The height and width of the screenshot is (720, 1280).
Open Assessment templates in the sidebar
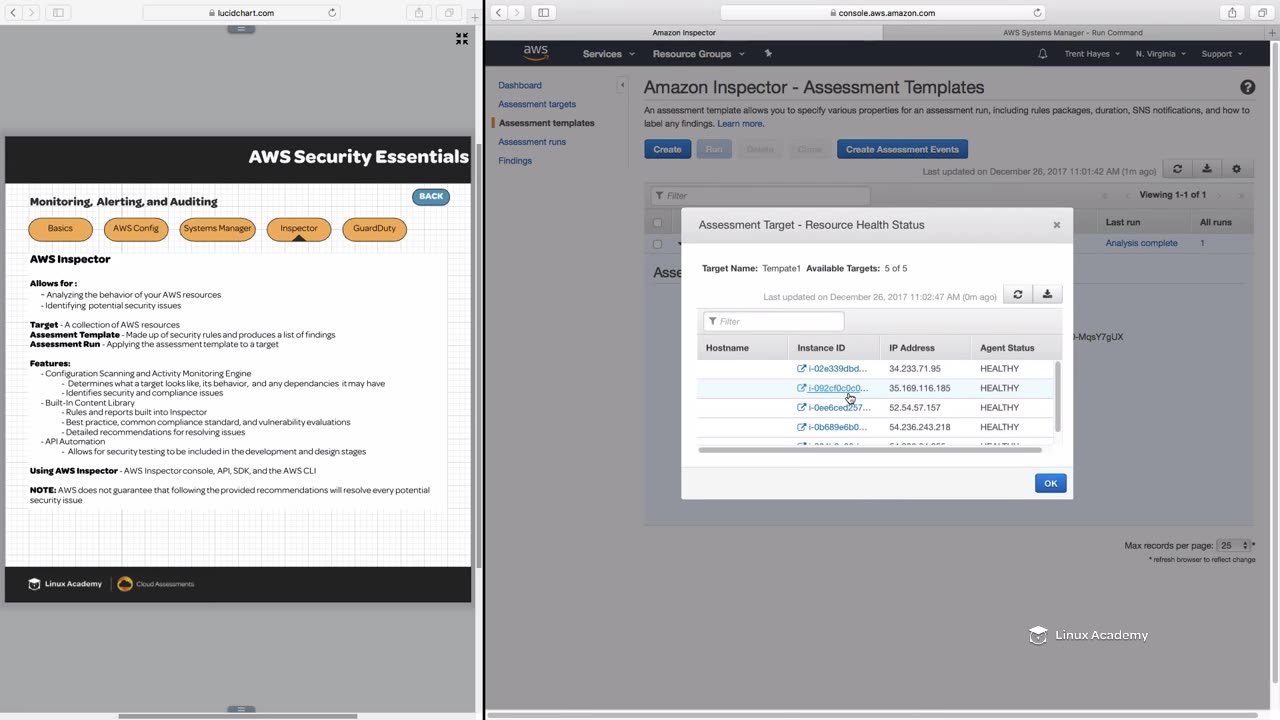click(546, 123)
